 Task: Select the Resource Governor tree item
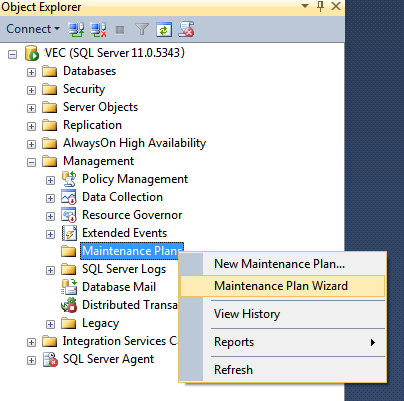(132, 215)
